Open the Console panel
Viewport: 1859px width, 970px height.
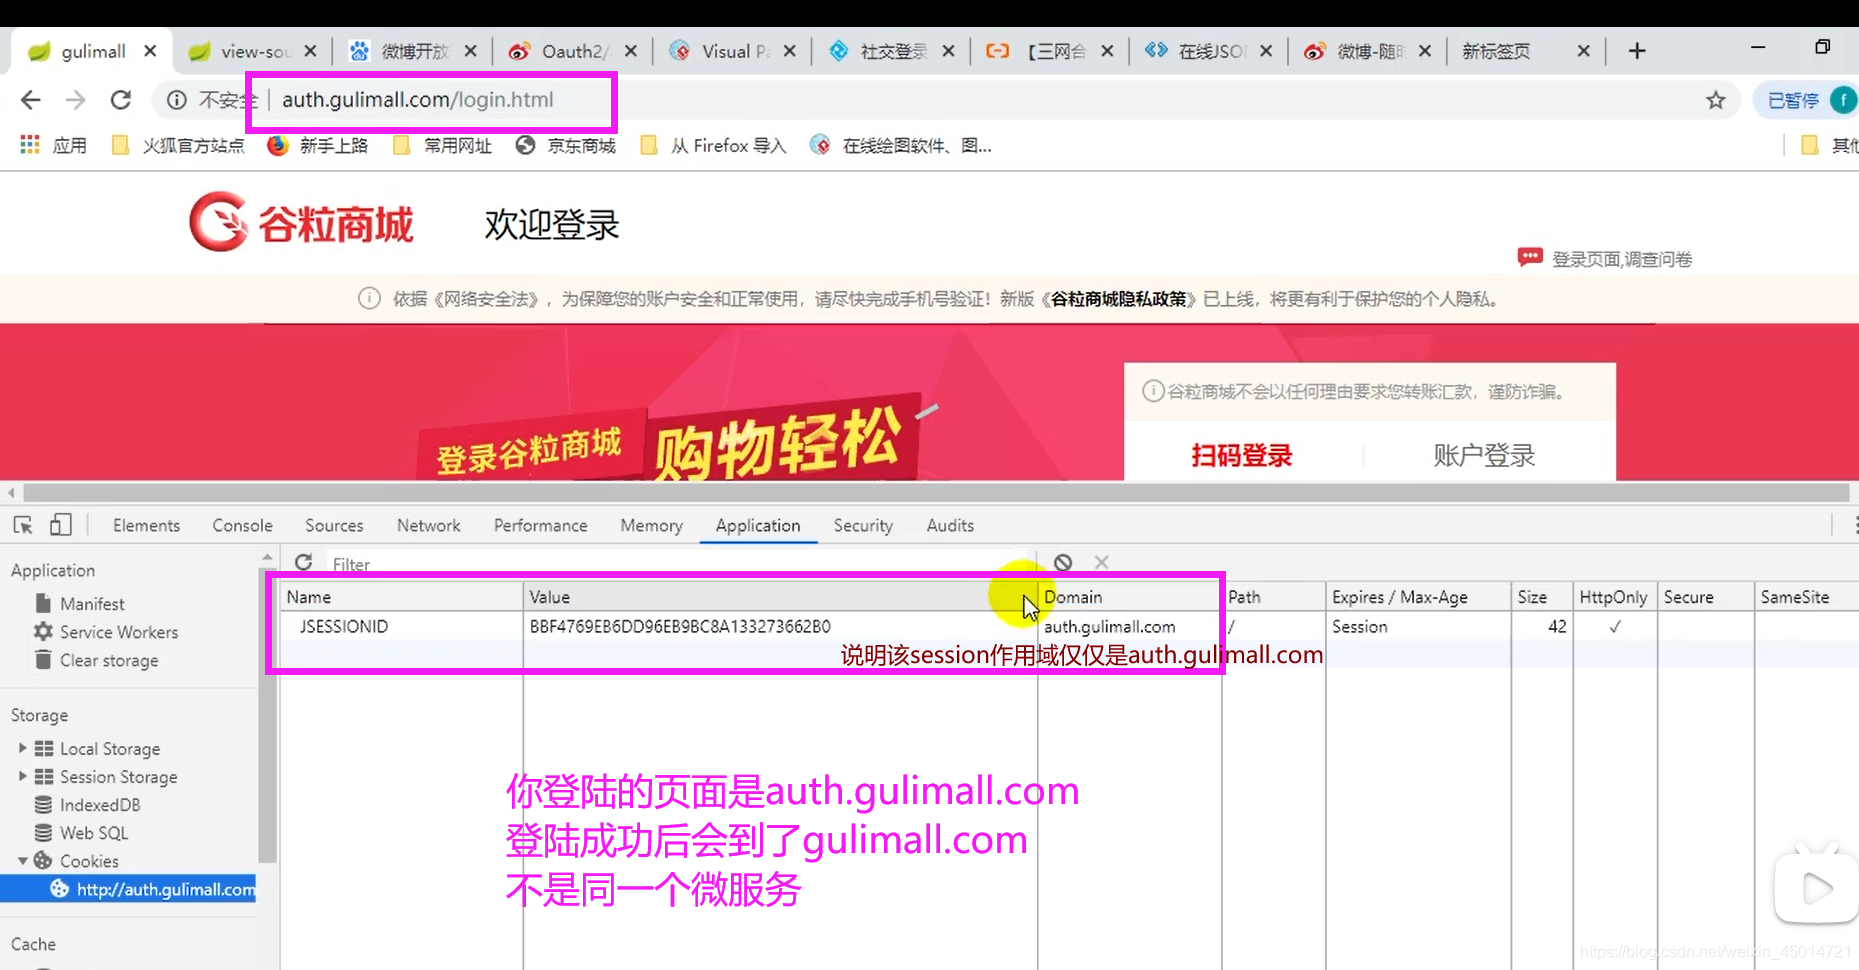tap(242, 525)
